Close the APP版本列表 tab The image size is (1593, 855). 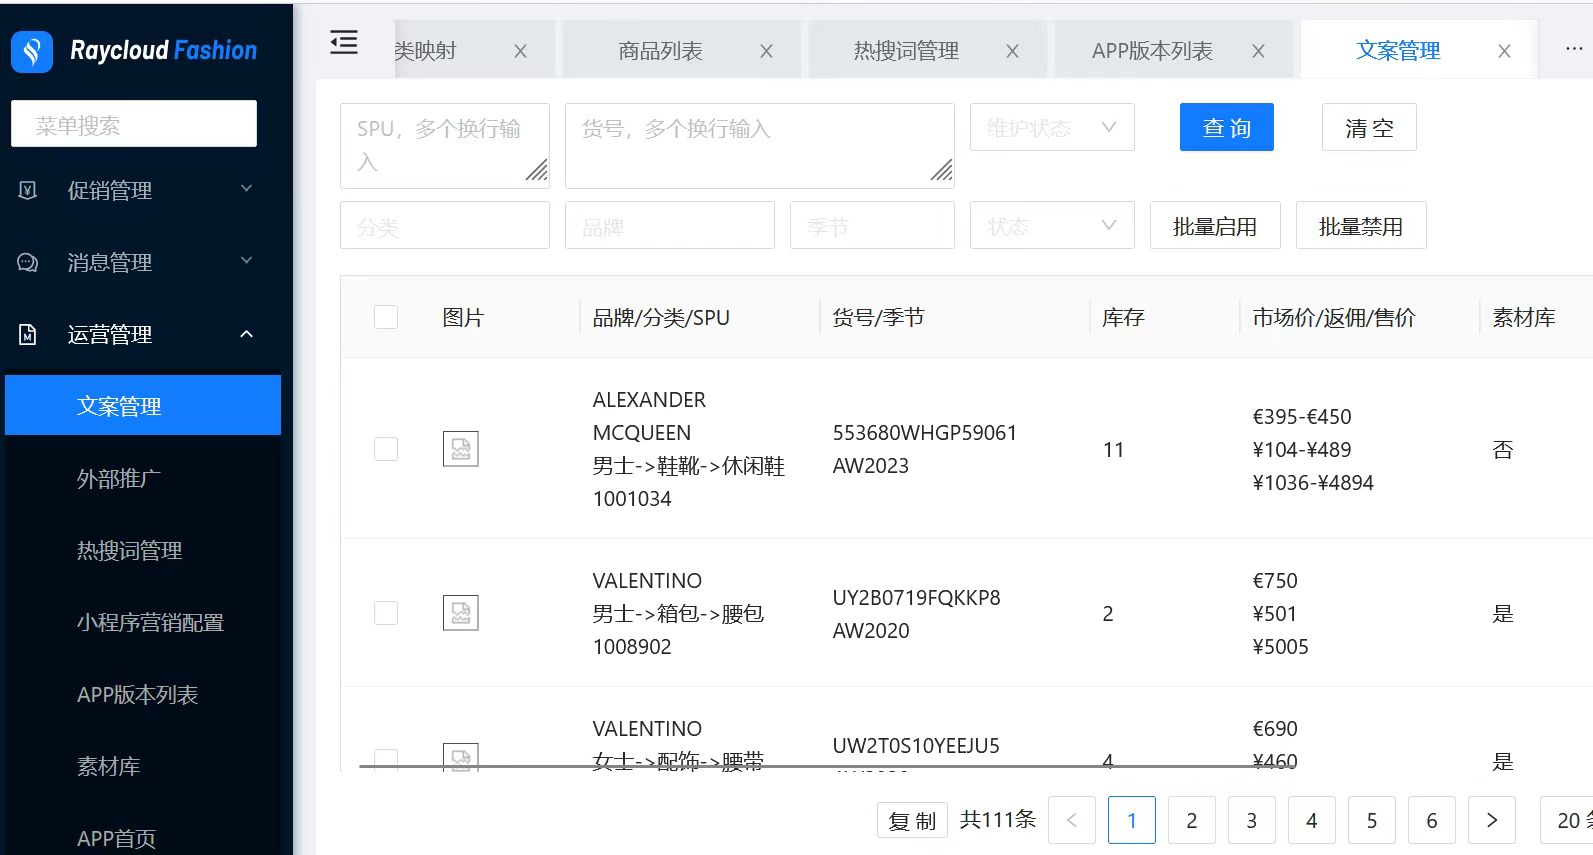pyautogui.click(x=1258, y=51)
